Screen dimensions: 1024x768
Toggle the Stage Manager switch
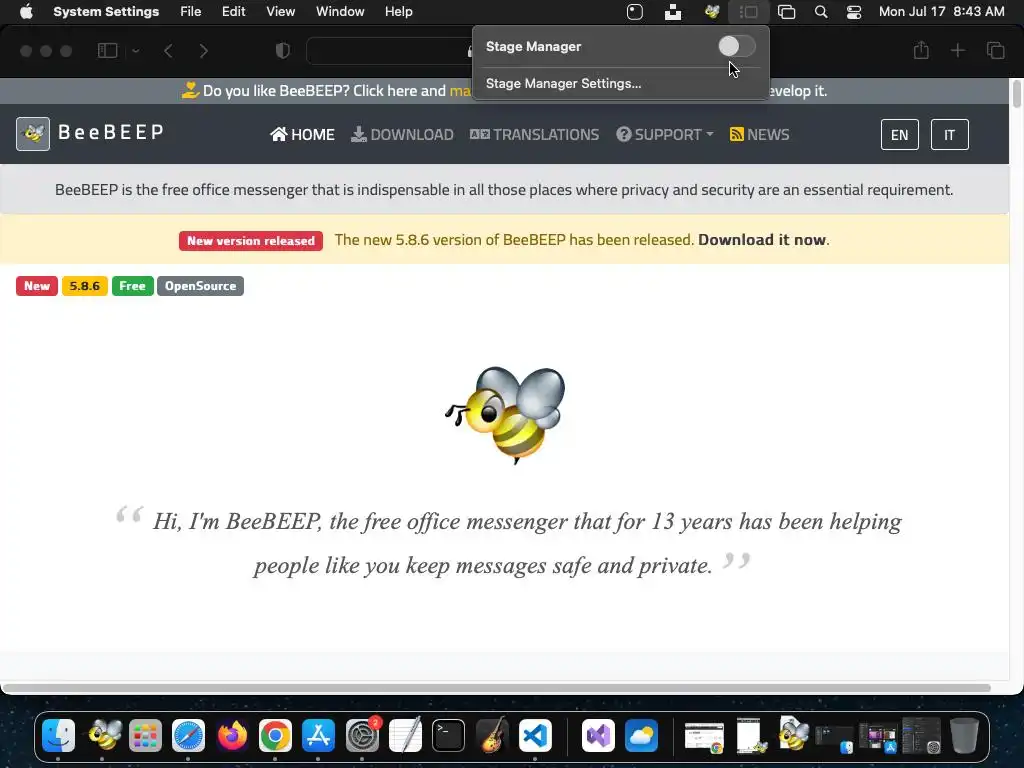(x=737, y=46)
